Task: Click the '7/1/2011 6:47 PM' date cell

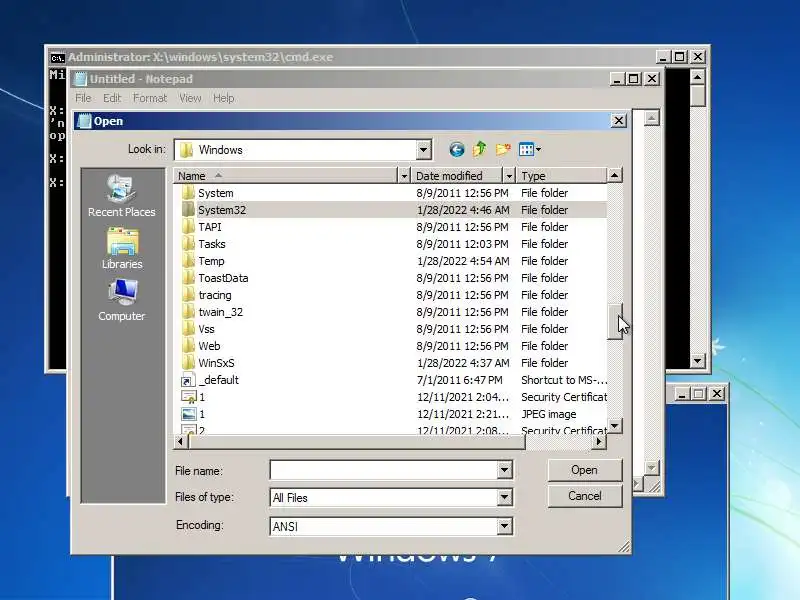Action: tap(459, 380)
